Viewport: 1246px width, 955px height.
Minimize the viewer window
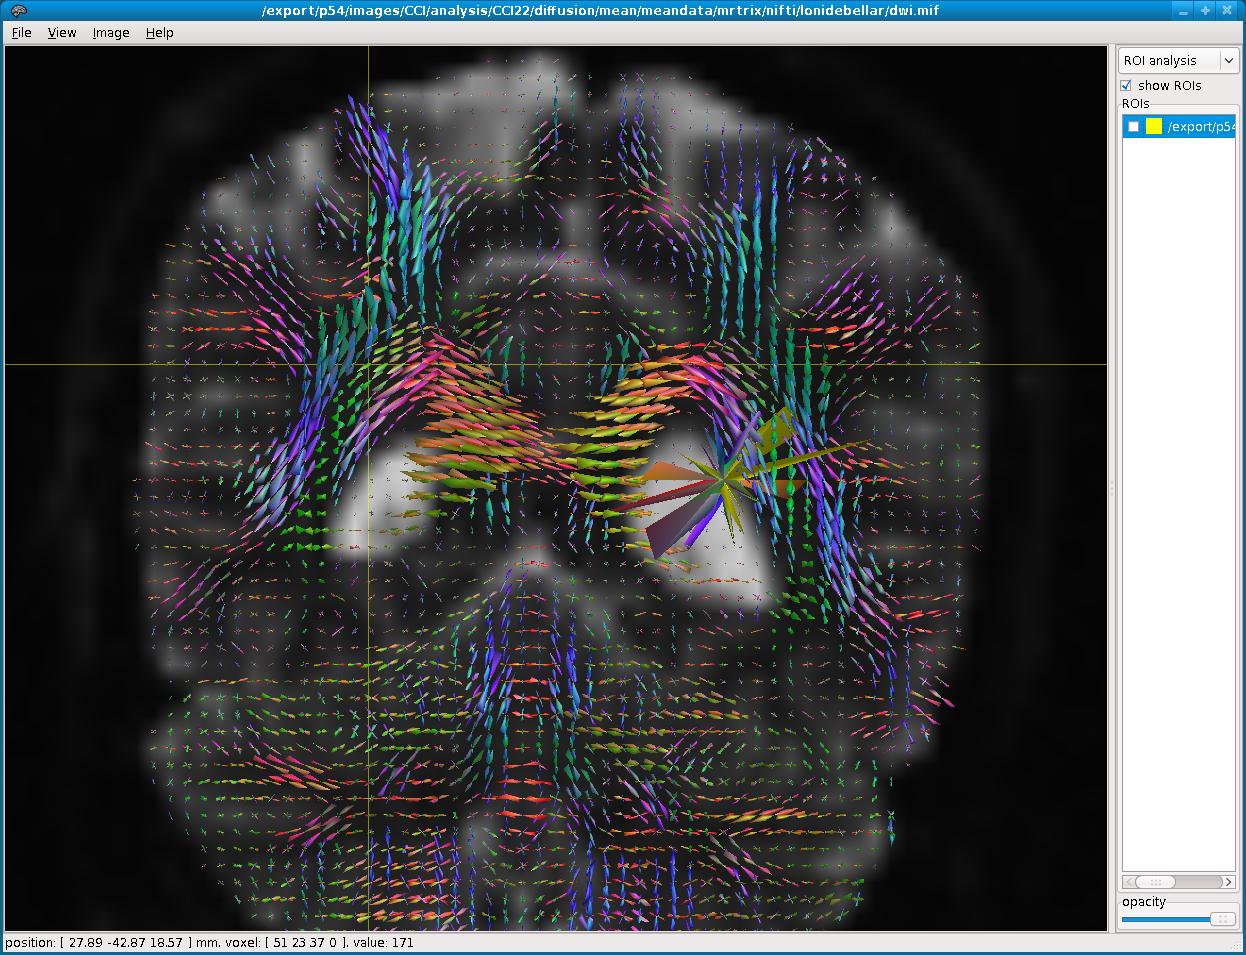click(x=1184, y=11)
